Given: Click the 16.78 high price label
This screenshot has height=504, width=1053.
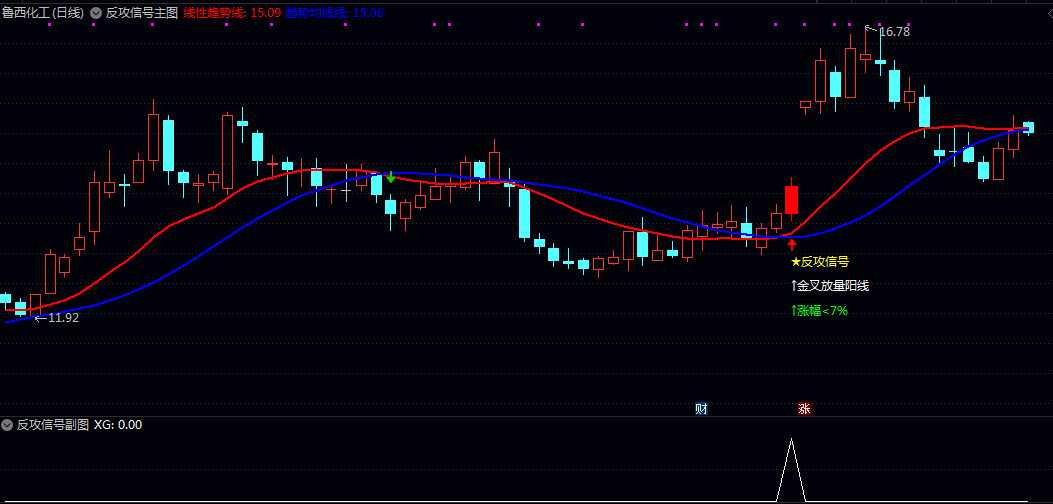Looking at the screenshot, I should 894,32.
